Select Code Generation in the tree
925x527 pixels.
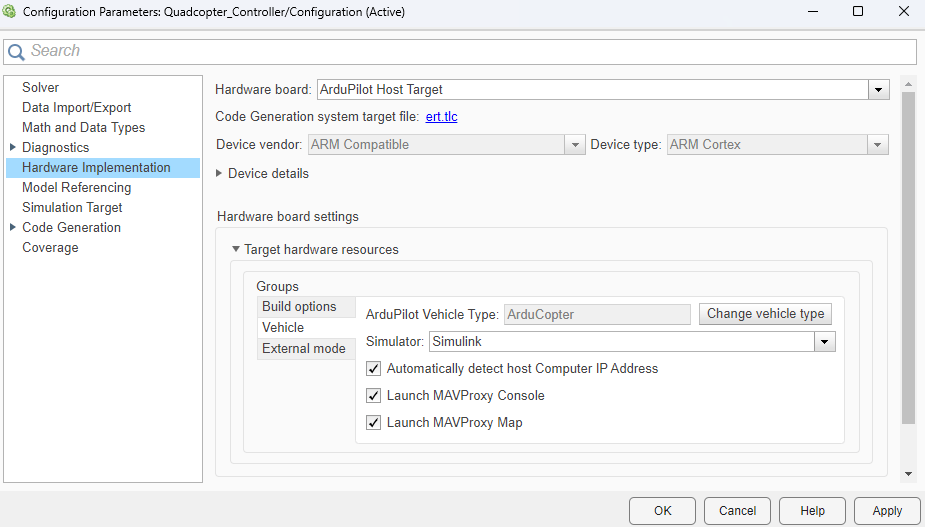click(x=71, y=228)
